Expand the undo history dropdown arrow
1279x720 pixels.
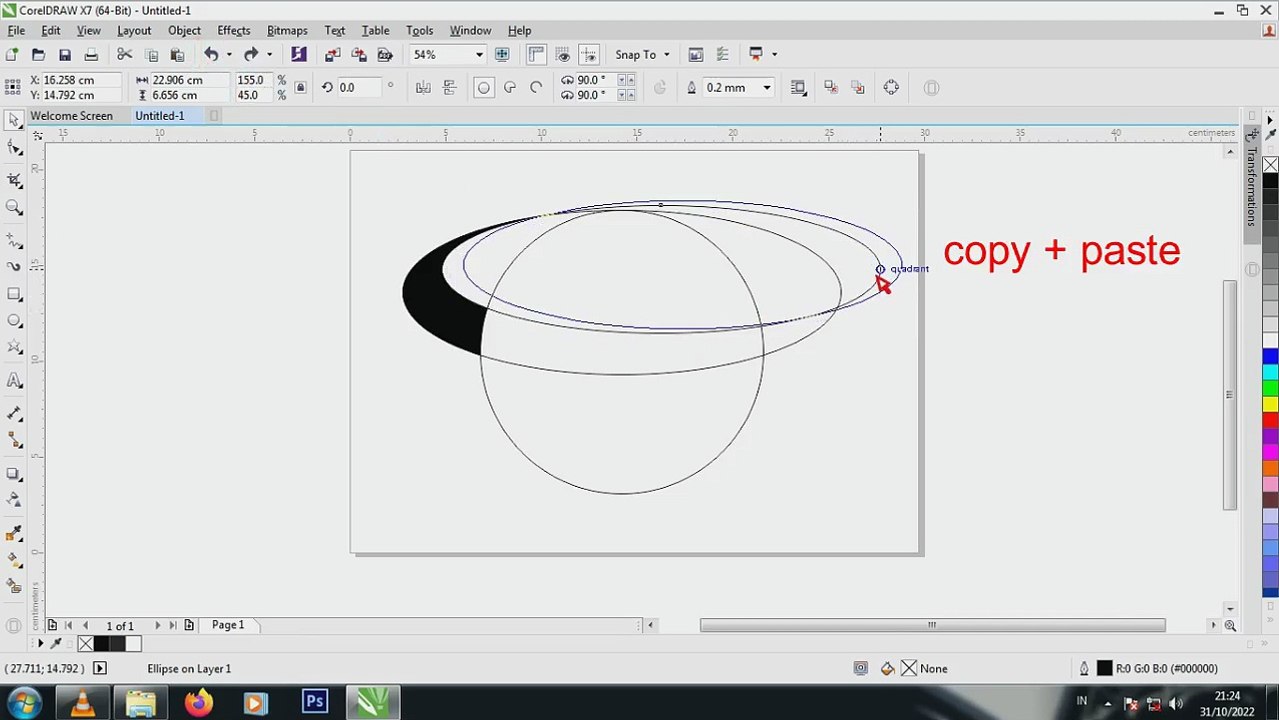[x=229, y=55]
